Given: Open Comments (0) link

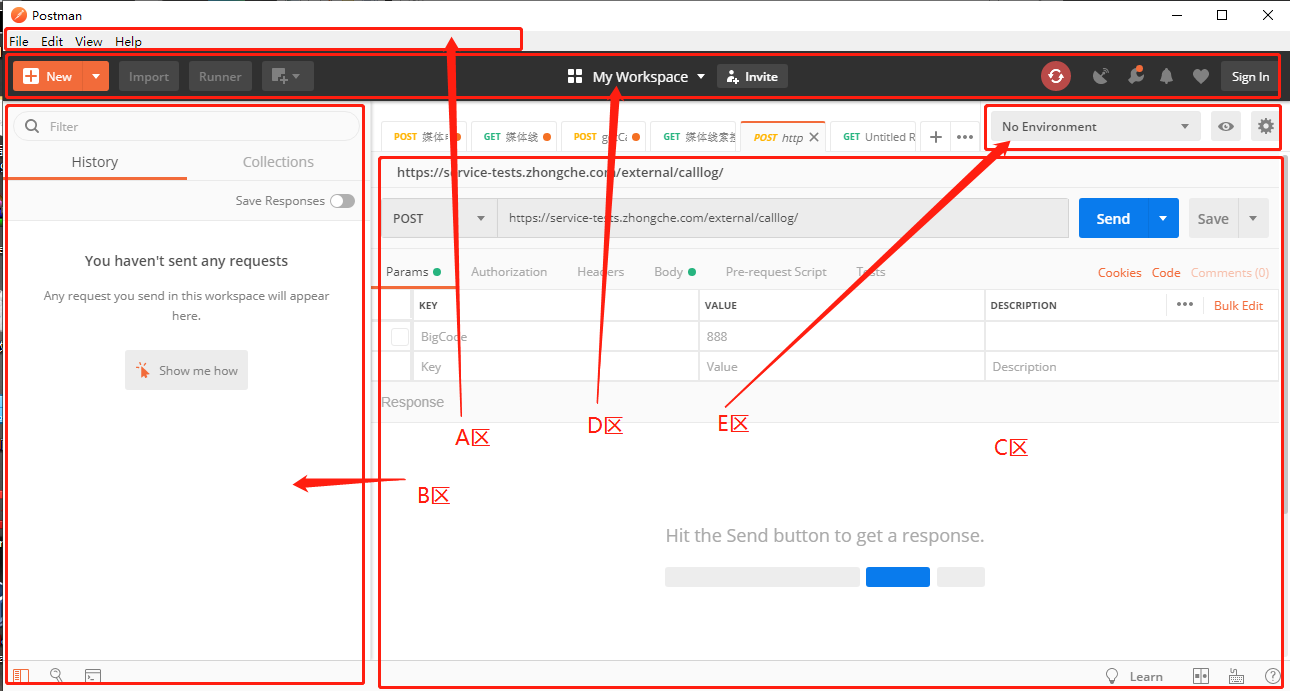Looking at the screenshot, I should point(1230,272).
